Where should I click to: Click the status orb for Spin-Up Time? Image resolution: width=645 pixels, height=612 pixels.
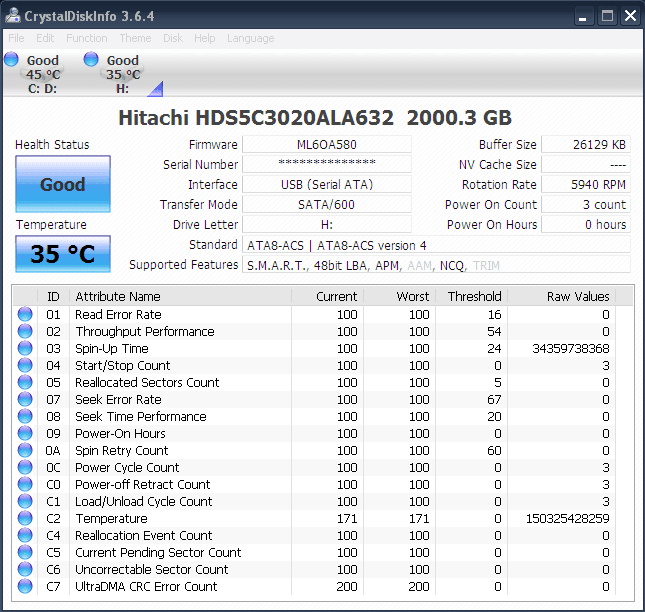(x=25, y=348)
